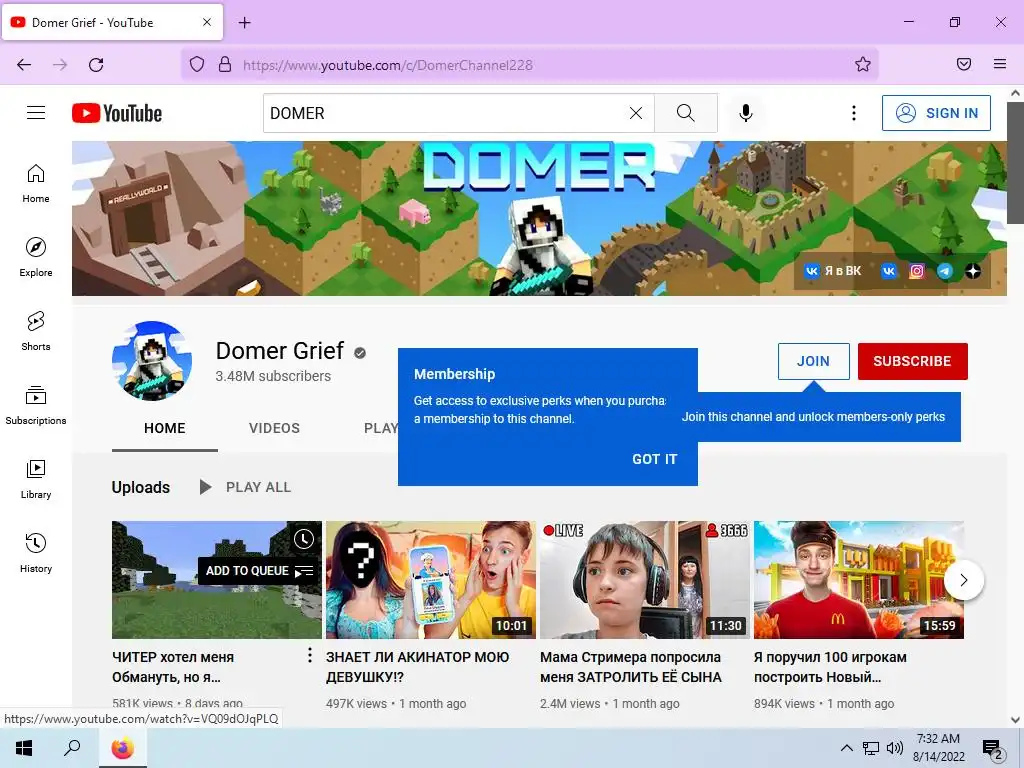Click PLAY ALL next to Uploads
The height and width of the screenshot is (768, 1024).
(x=246, y=487)
